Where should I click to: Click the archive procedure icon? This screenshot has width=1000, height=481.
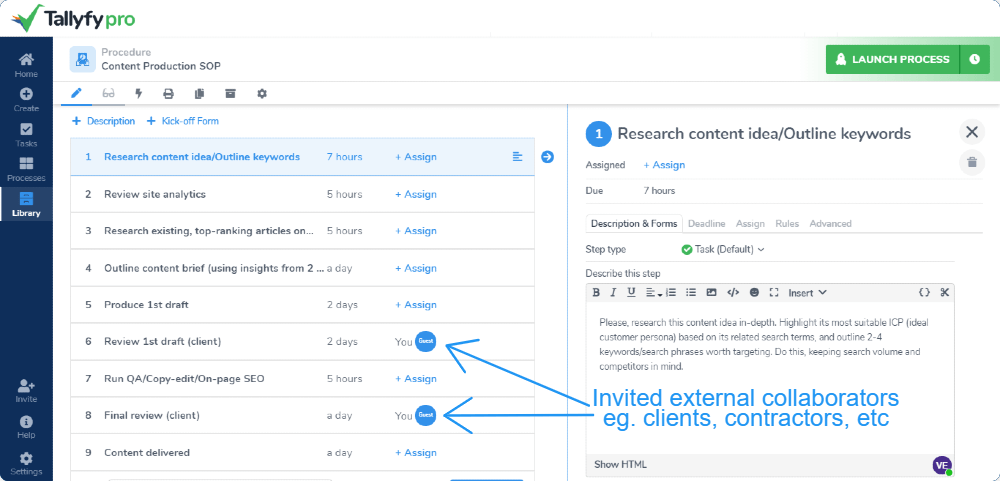click(x=230, y=94)
